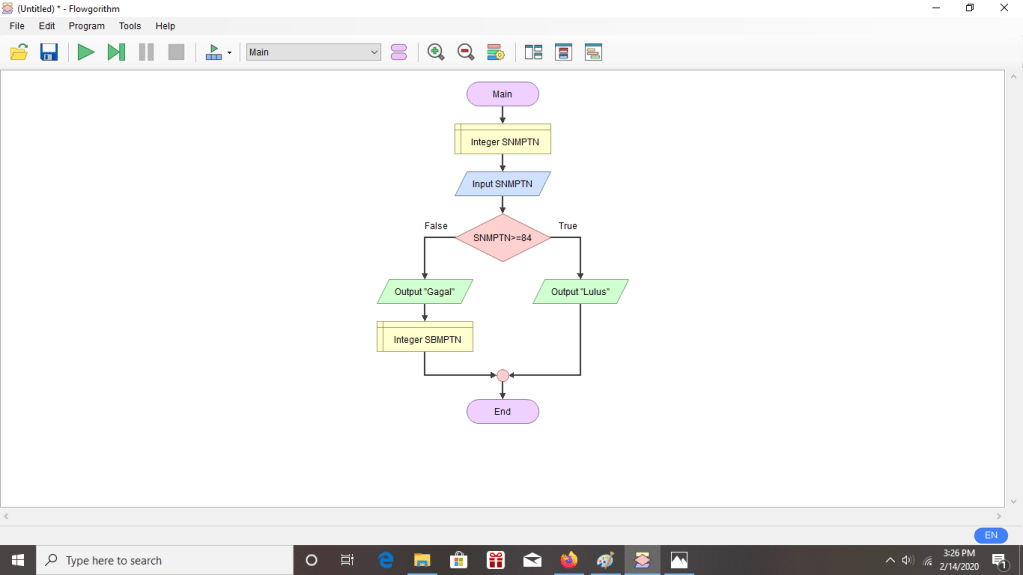
Task: Zoom in on the flowchart
Action: (436, 52)
